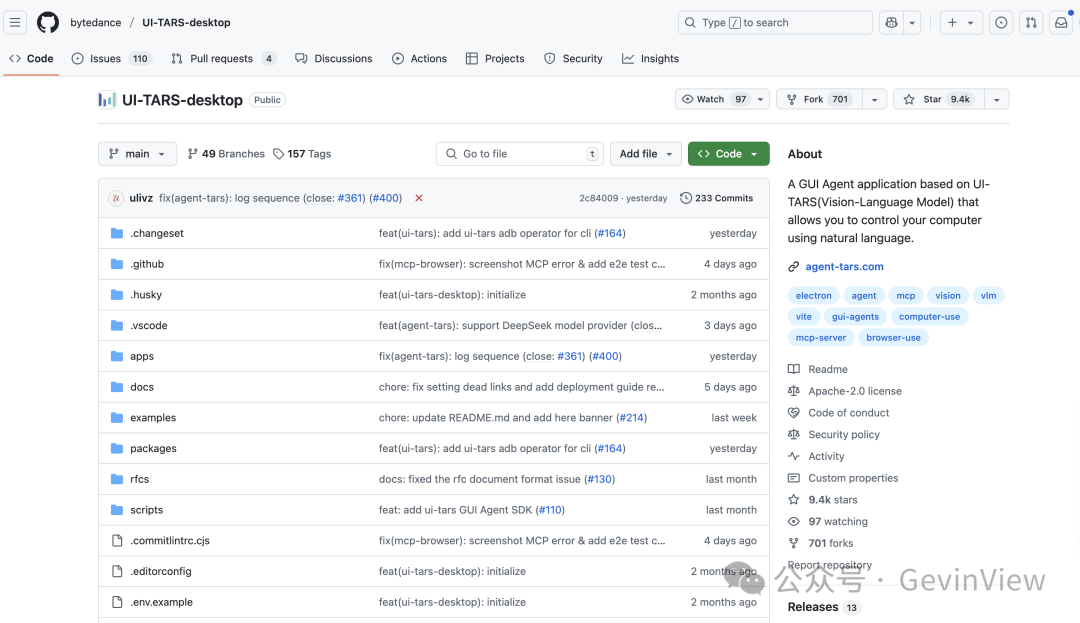Switch to the Issues tab
Screen dimensions: 1080x623
point(110,59)
